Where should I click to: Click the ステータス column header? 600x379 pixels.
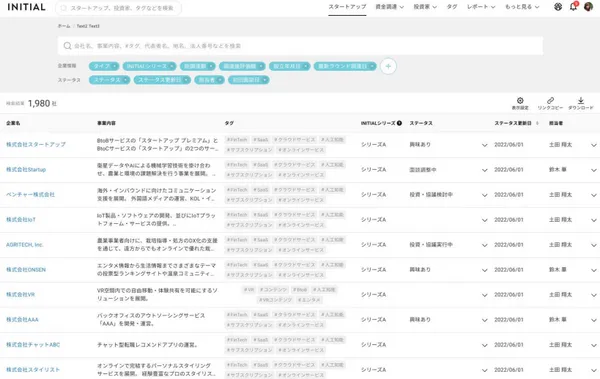click(421, 123)
